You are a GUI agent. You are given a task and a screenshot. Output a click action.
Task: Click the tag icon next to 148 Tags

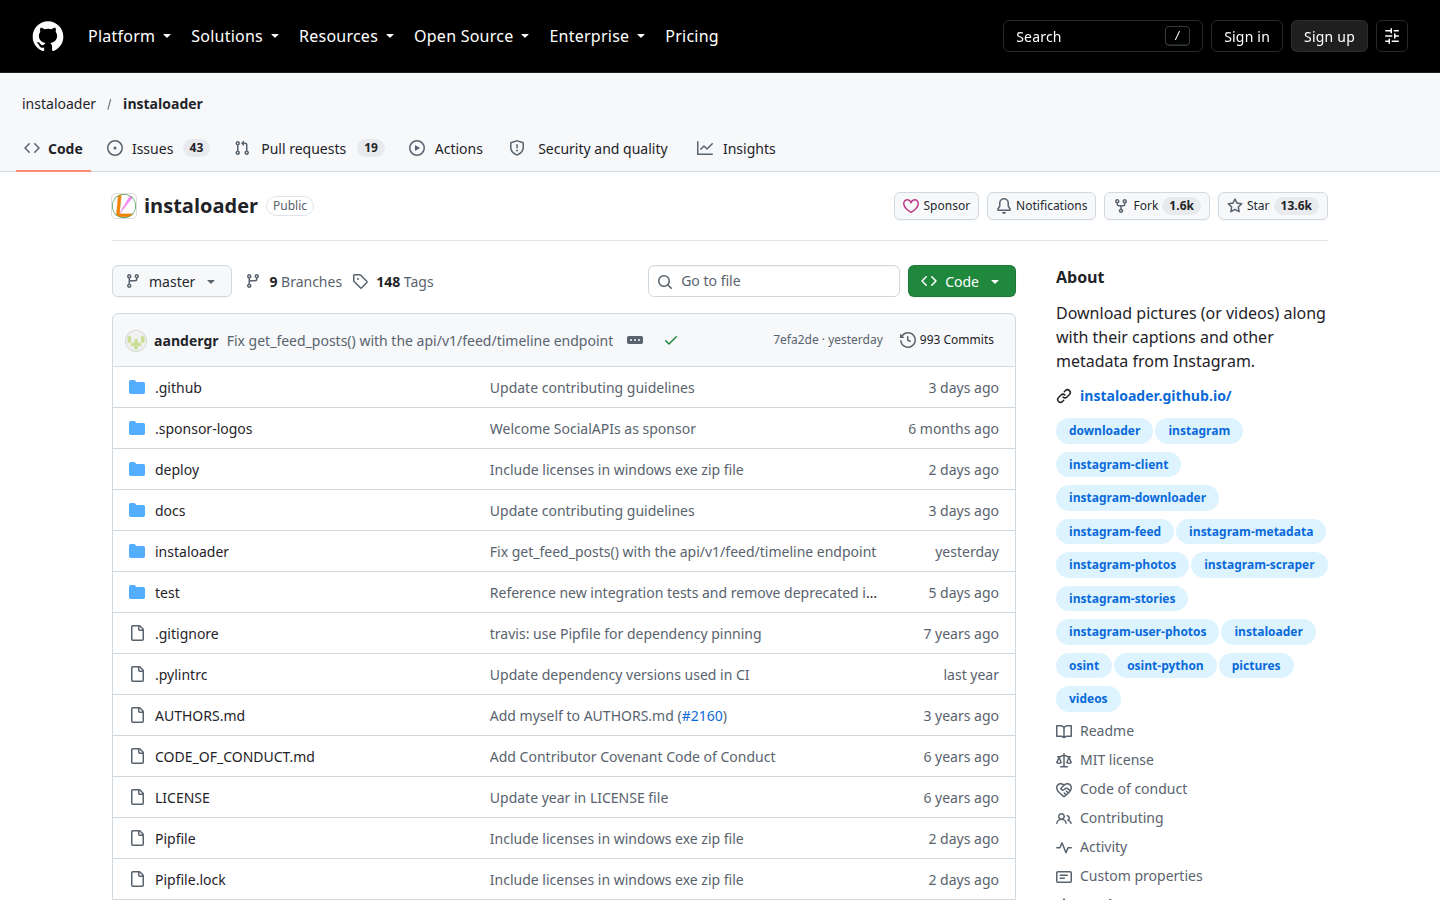tap(360, 282)
